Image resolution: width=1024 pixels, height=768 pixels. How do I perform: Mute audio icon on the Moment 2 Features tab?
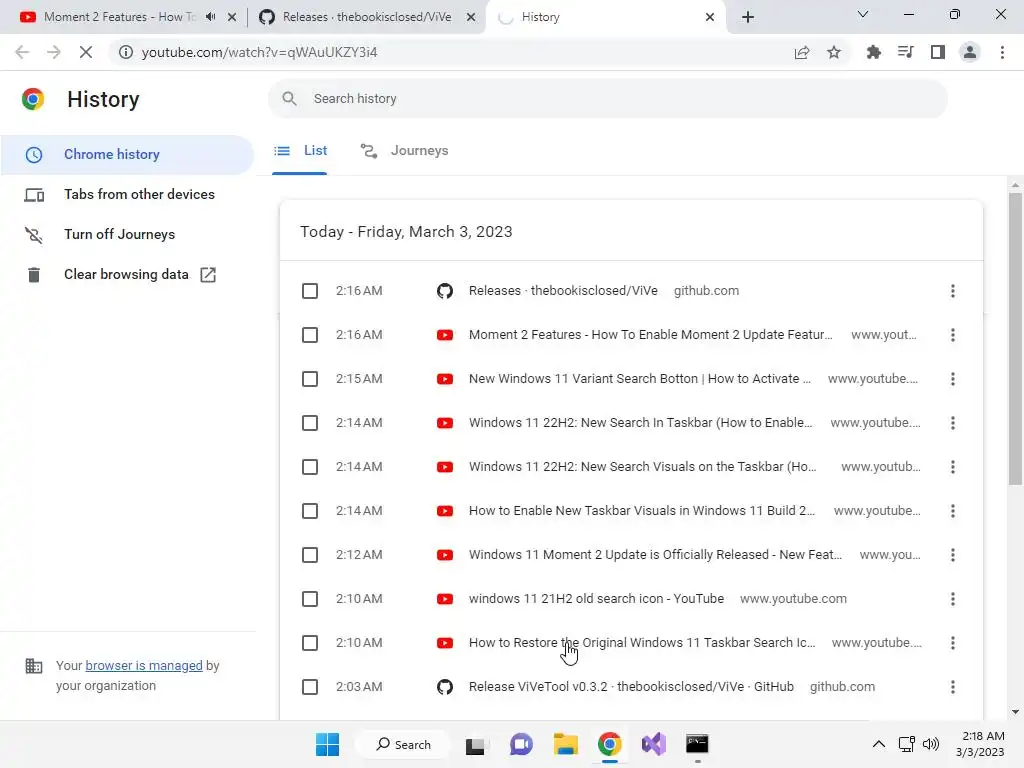click(210, 17)
